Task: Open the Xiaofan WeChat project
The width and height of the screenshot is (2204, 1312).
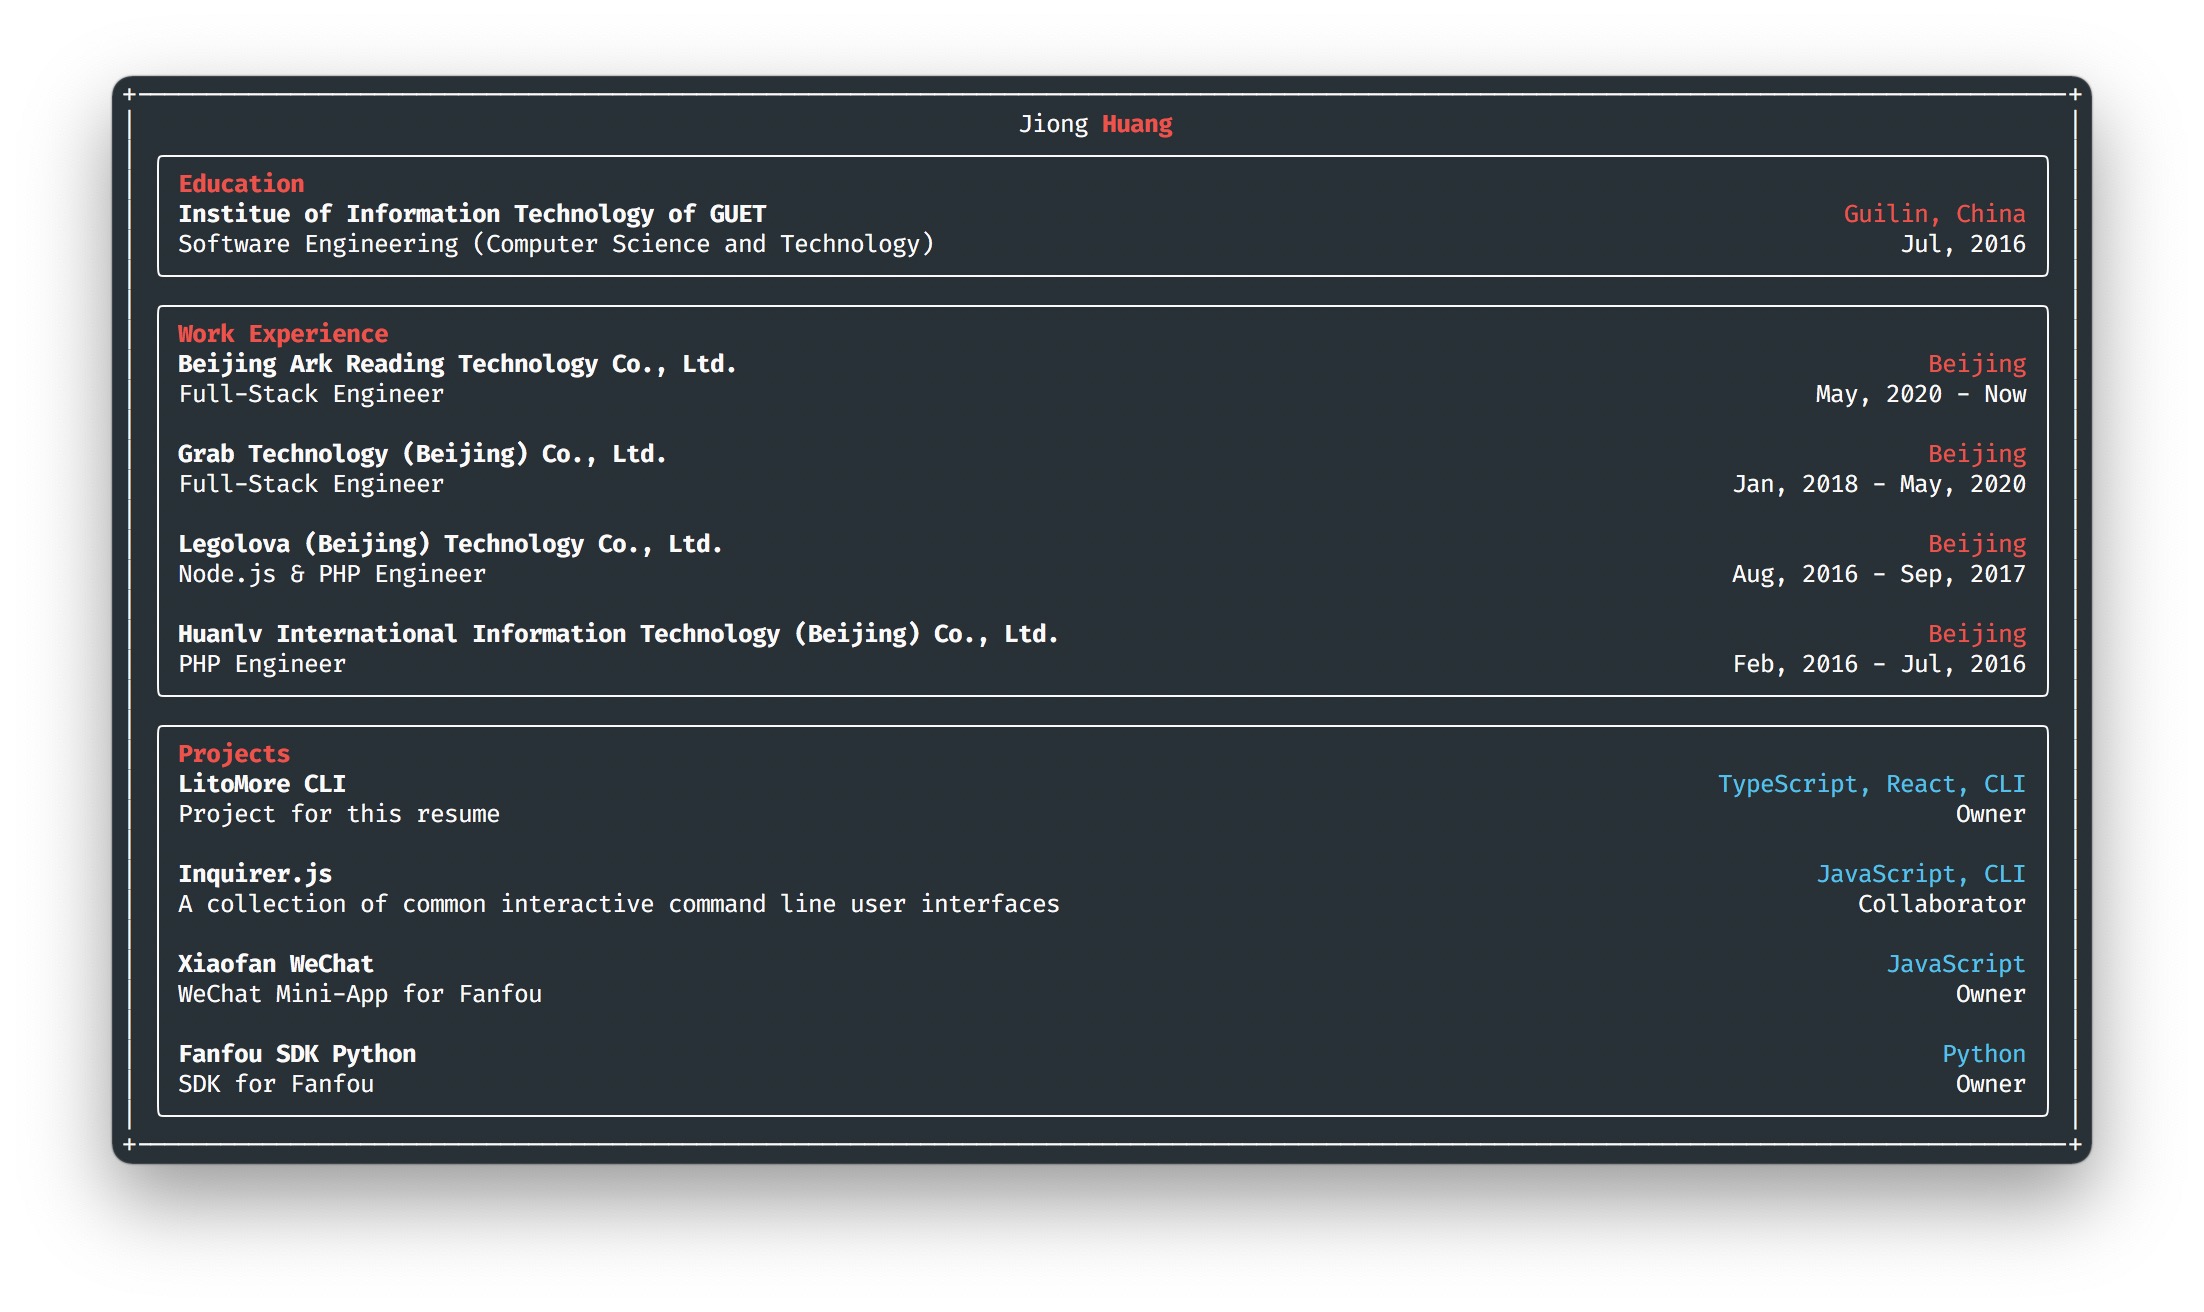Action: point(276,964)
